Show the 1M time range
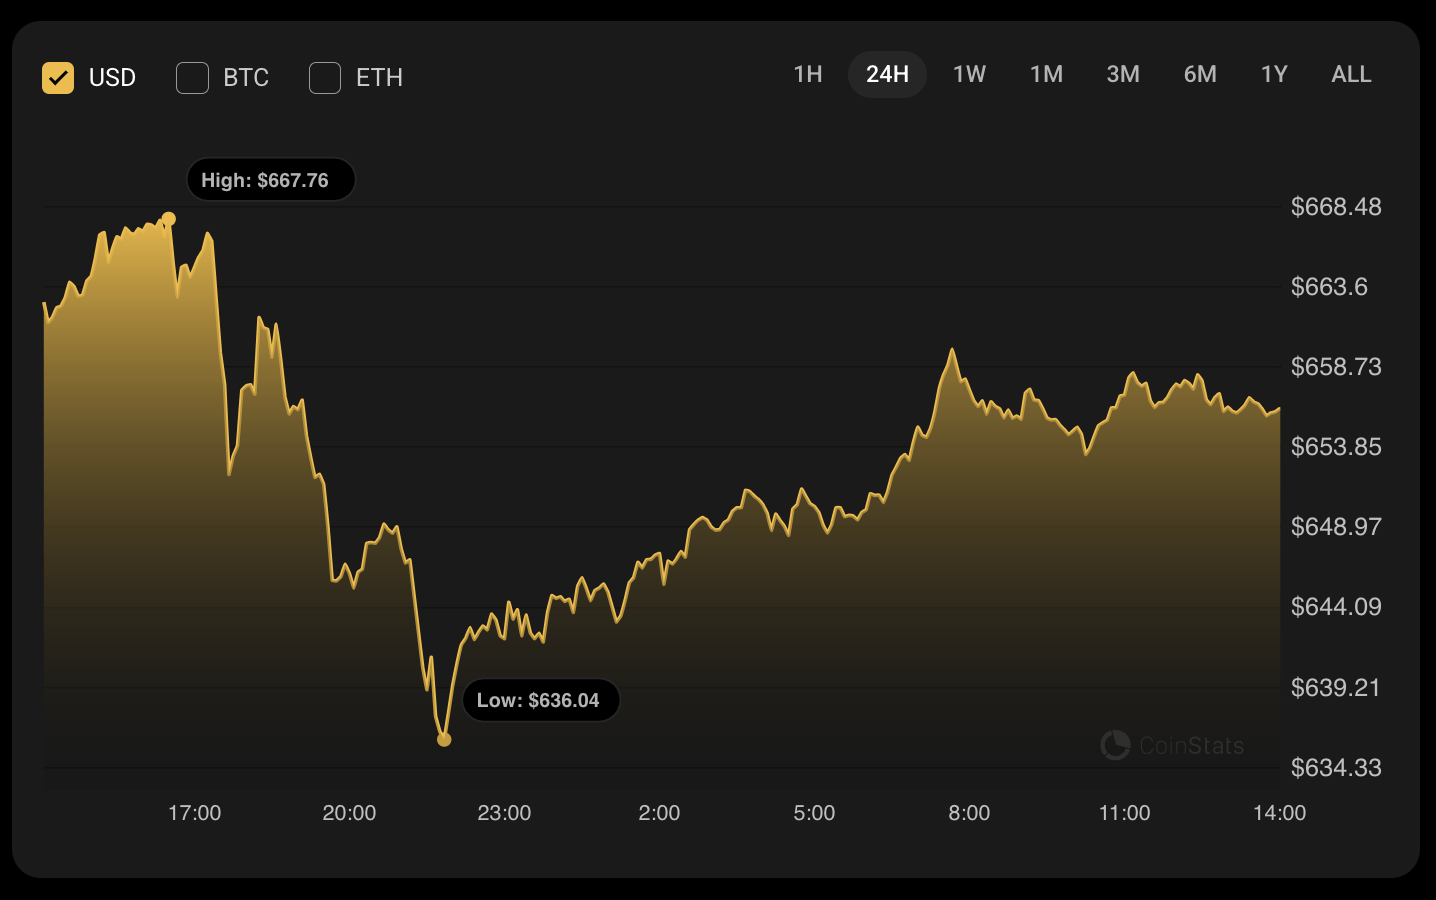1436x900 pixels. click(1046, 75)
